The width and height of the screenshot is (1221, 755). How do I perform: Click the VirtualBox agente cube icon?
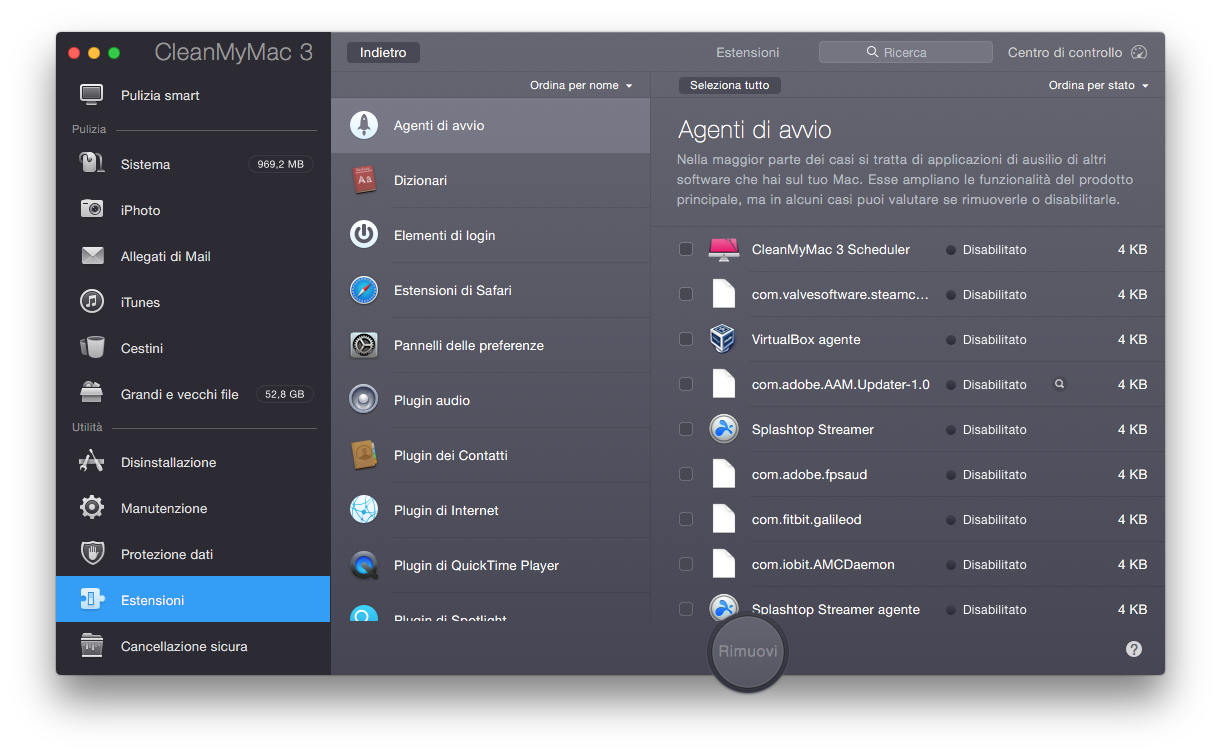coord(723,339)
